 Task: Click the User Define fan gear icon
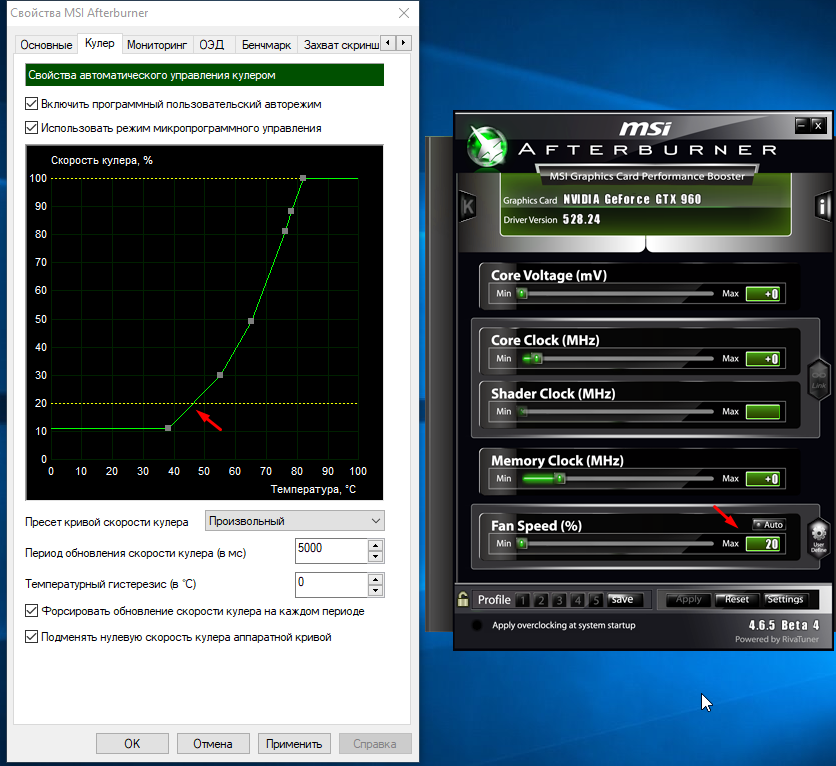pyautogui.click(x=818, y=537)
